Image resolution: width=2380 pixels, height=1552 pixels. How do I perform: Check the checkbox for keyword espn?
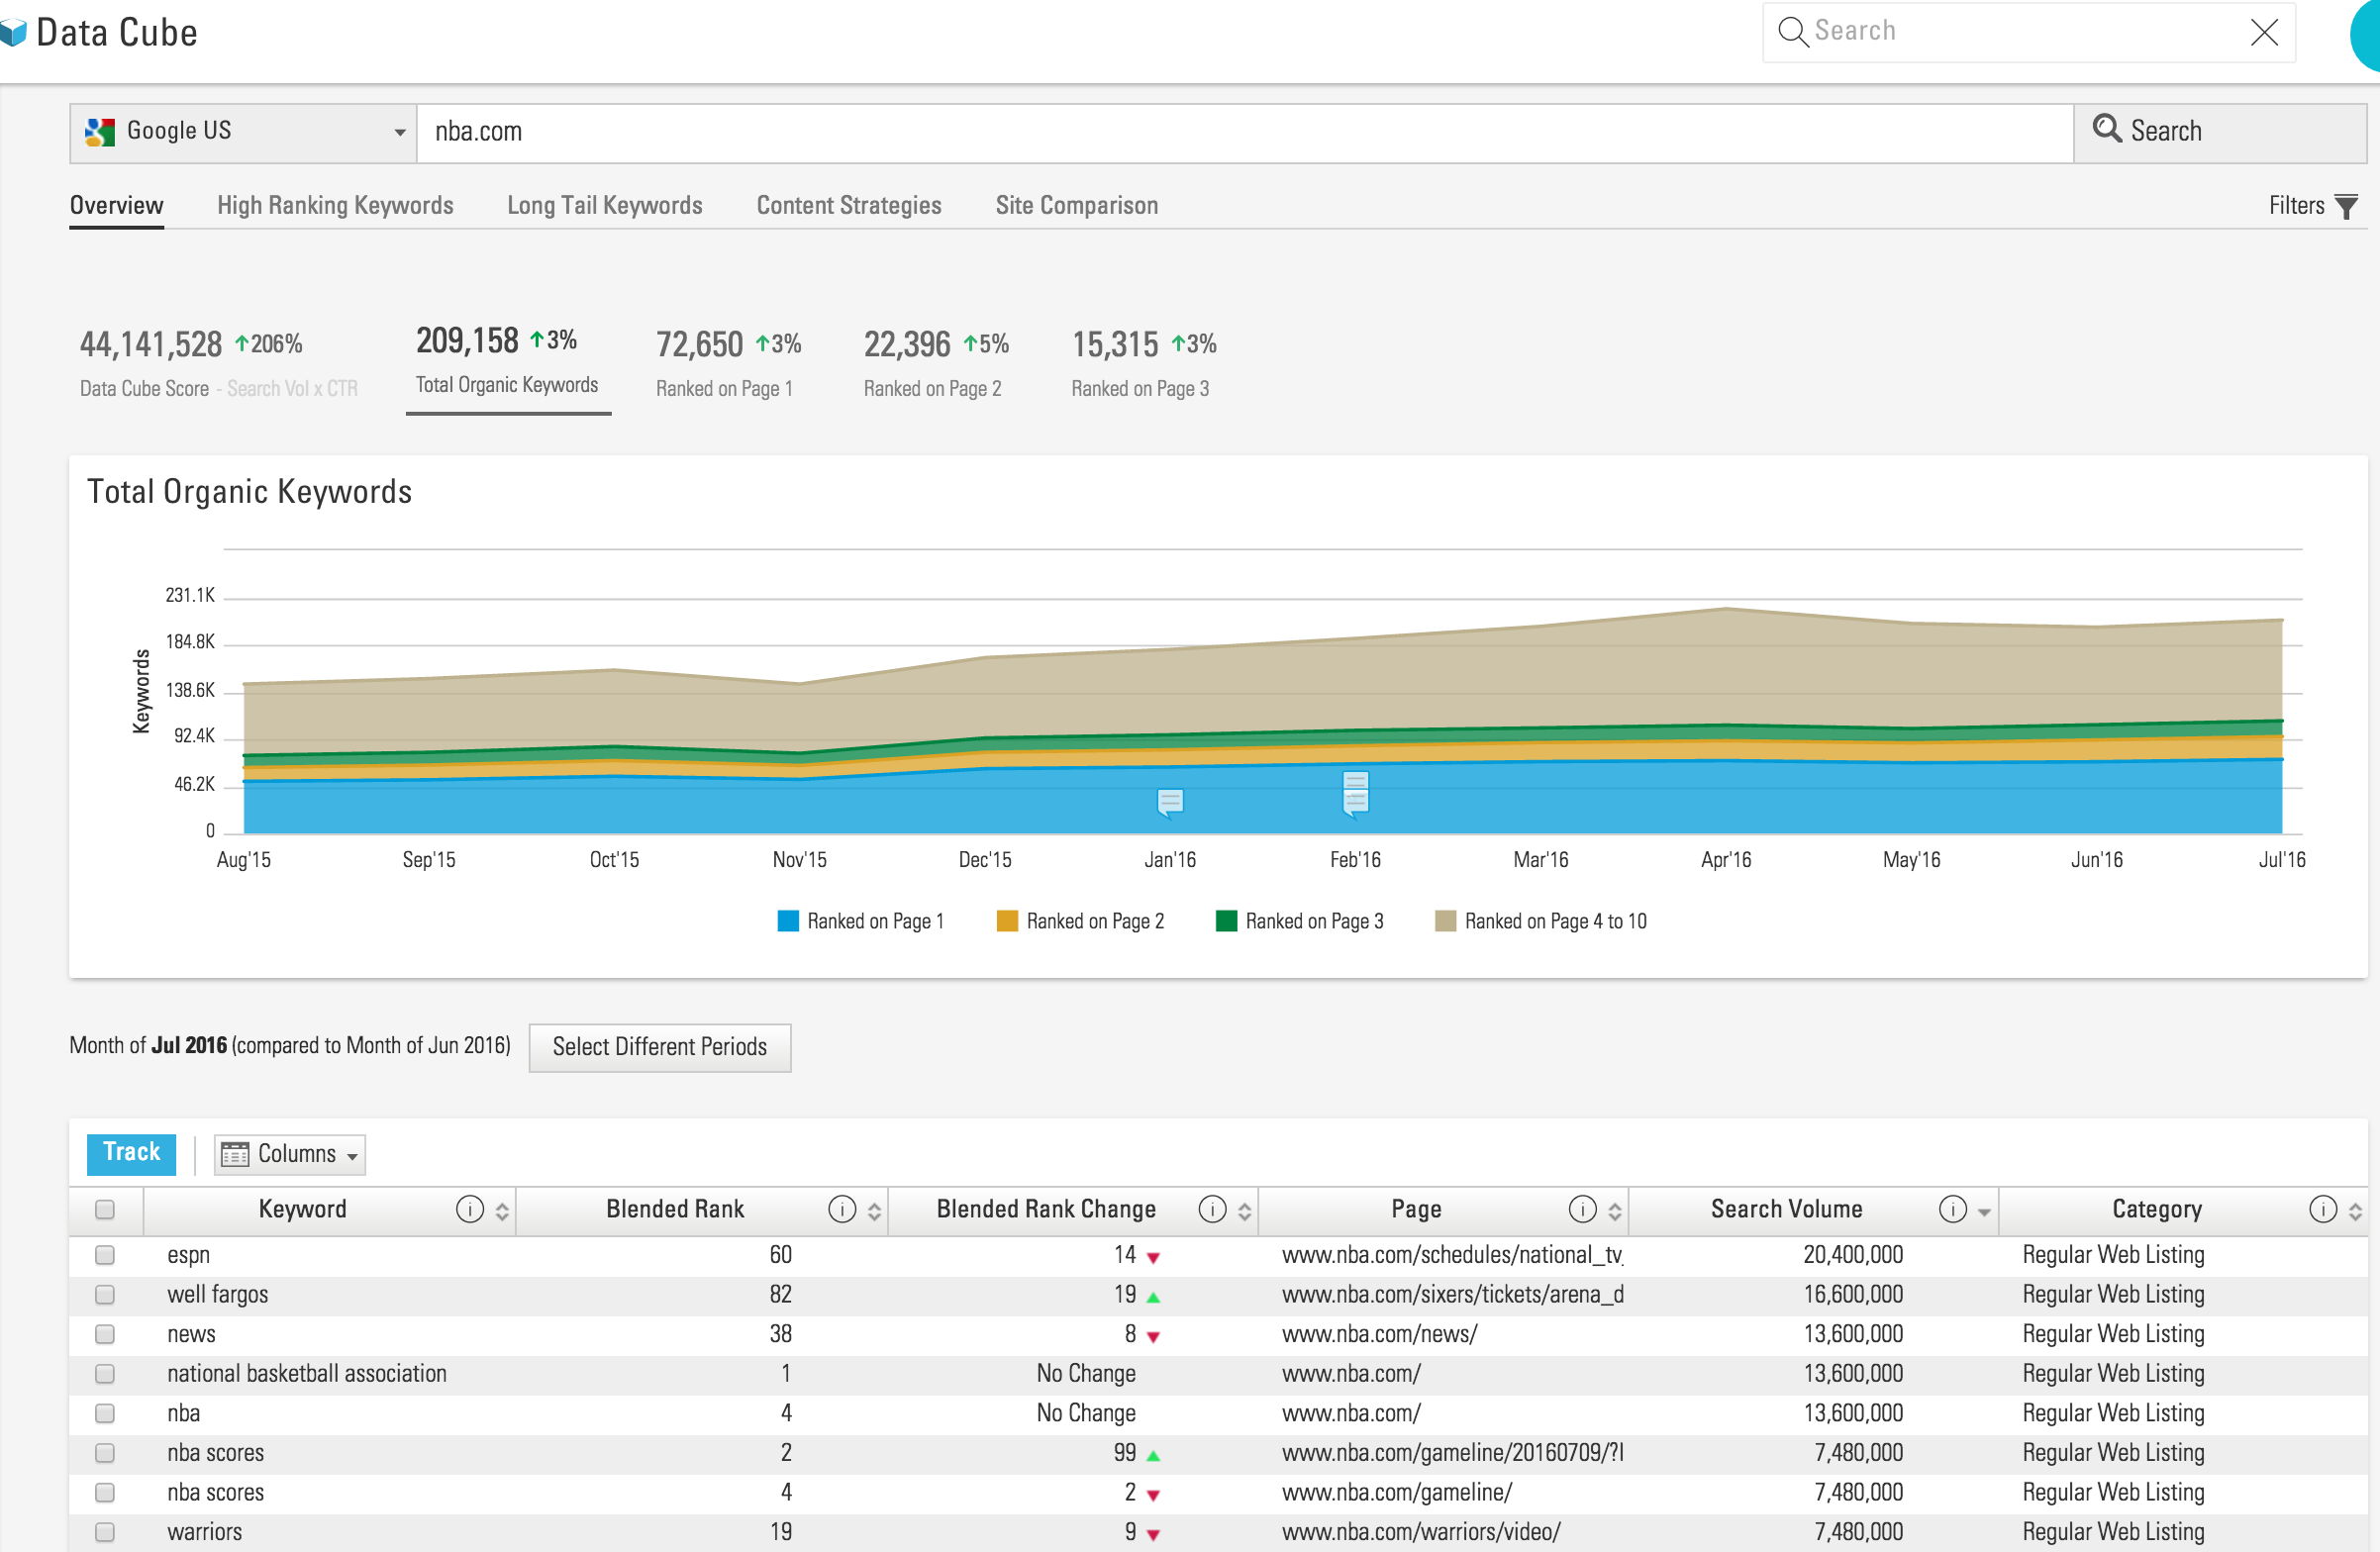tap(105, 1255)
